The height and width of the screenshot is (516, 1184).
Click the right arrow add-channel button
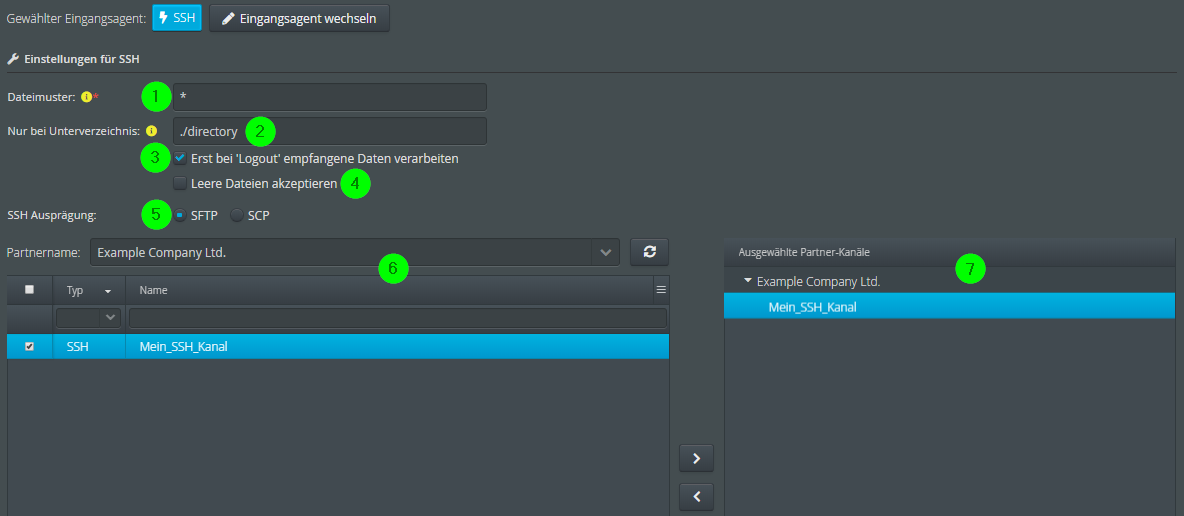tap(696, 458)
